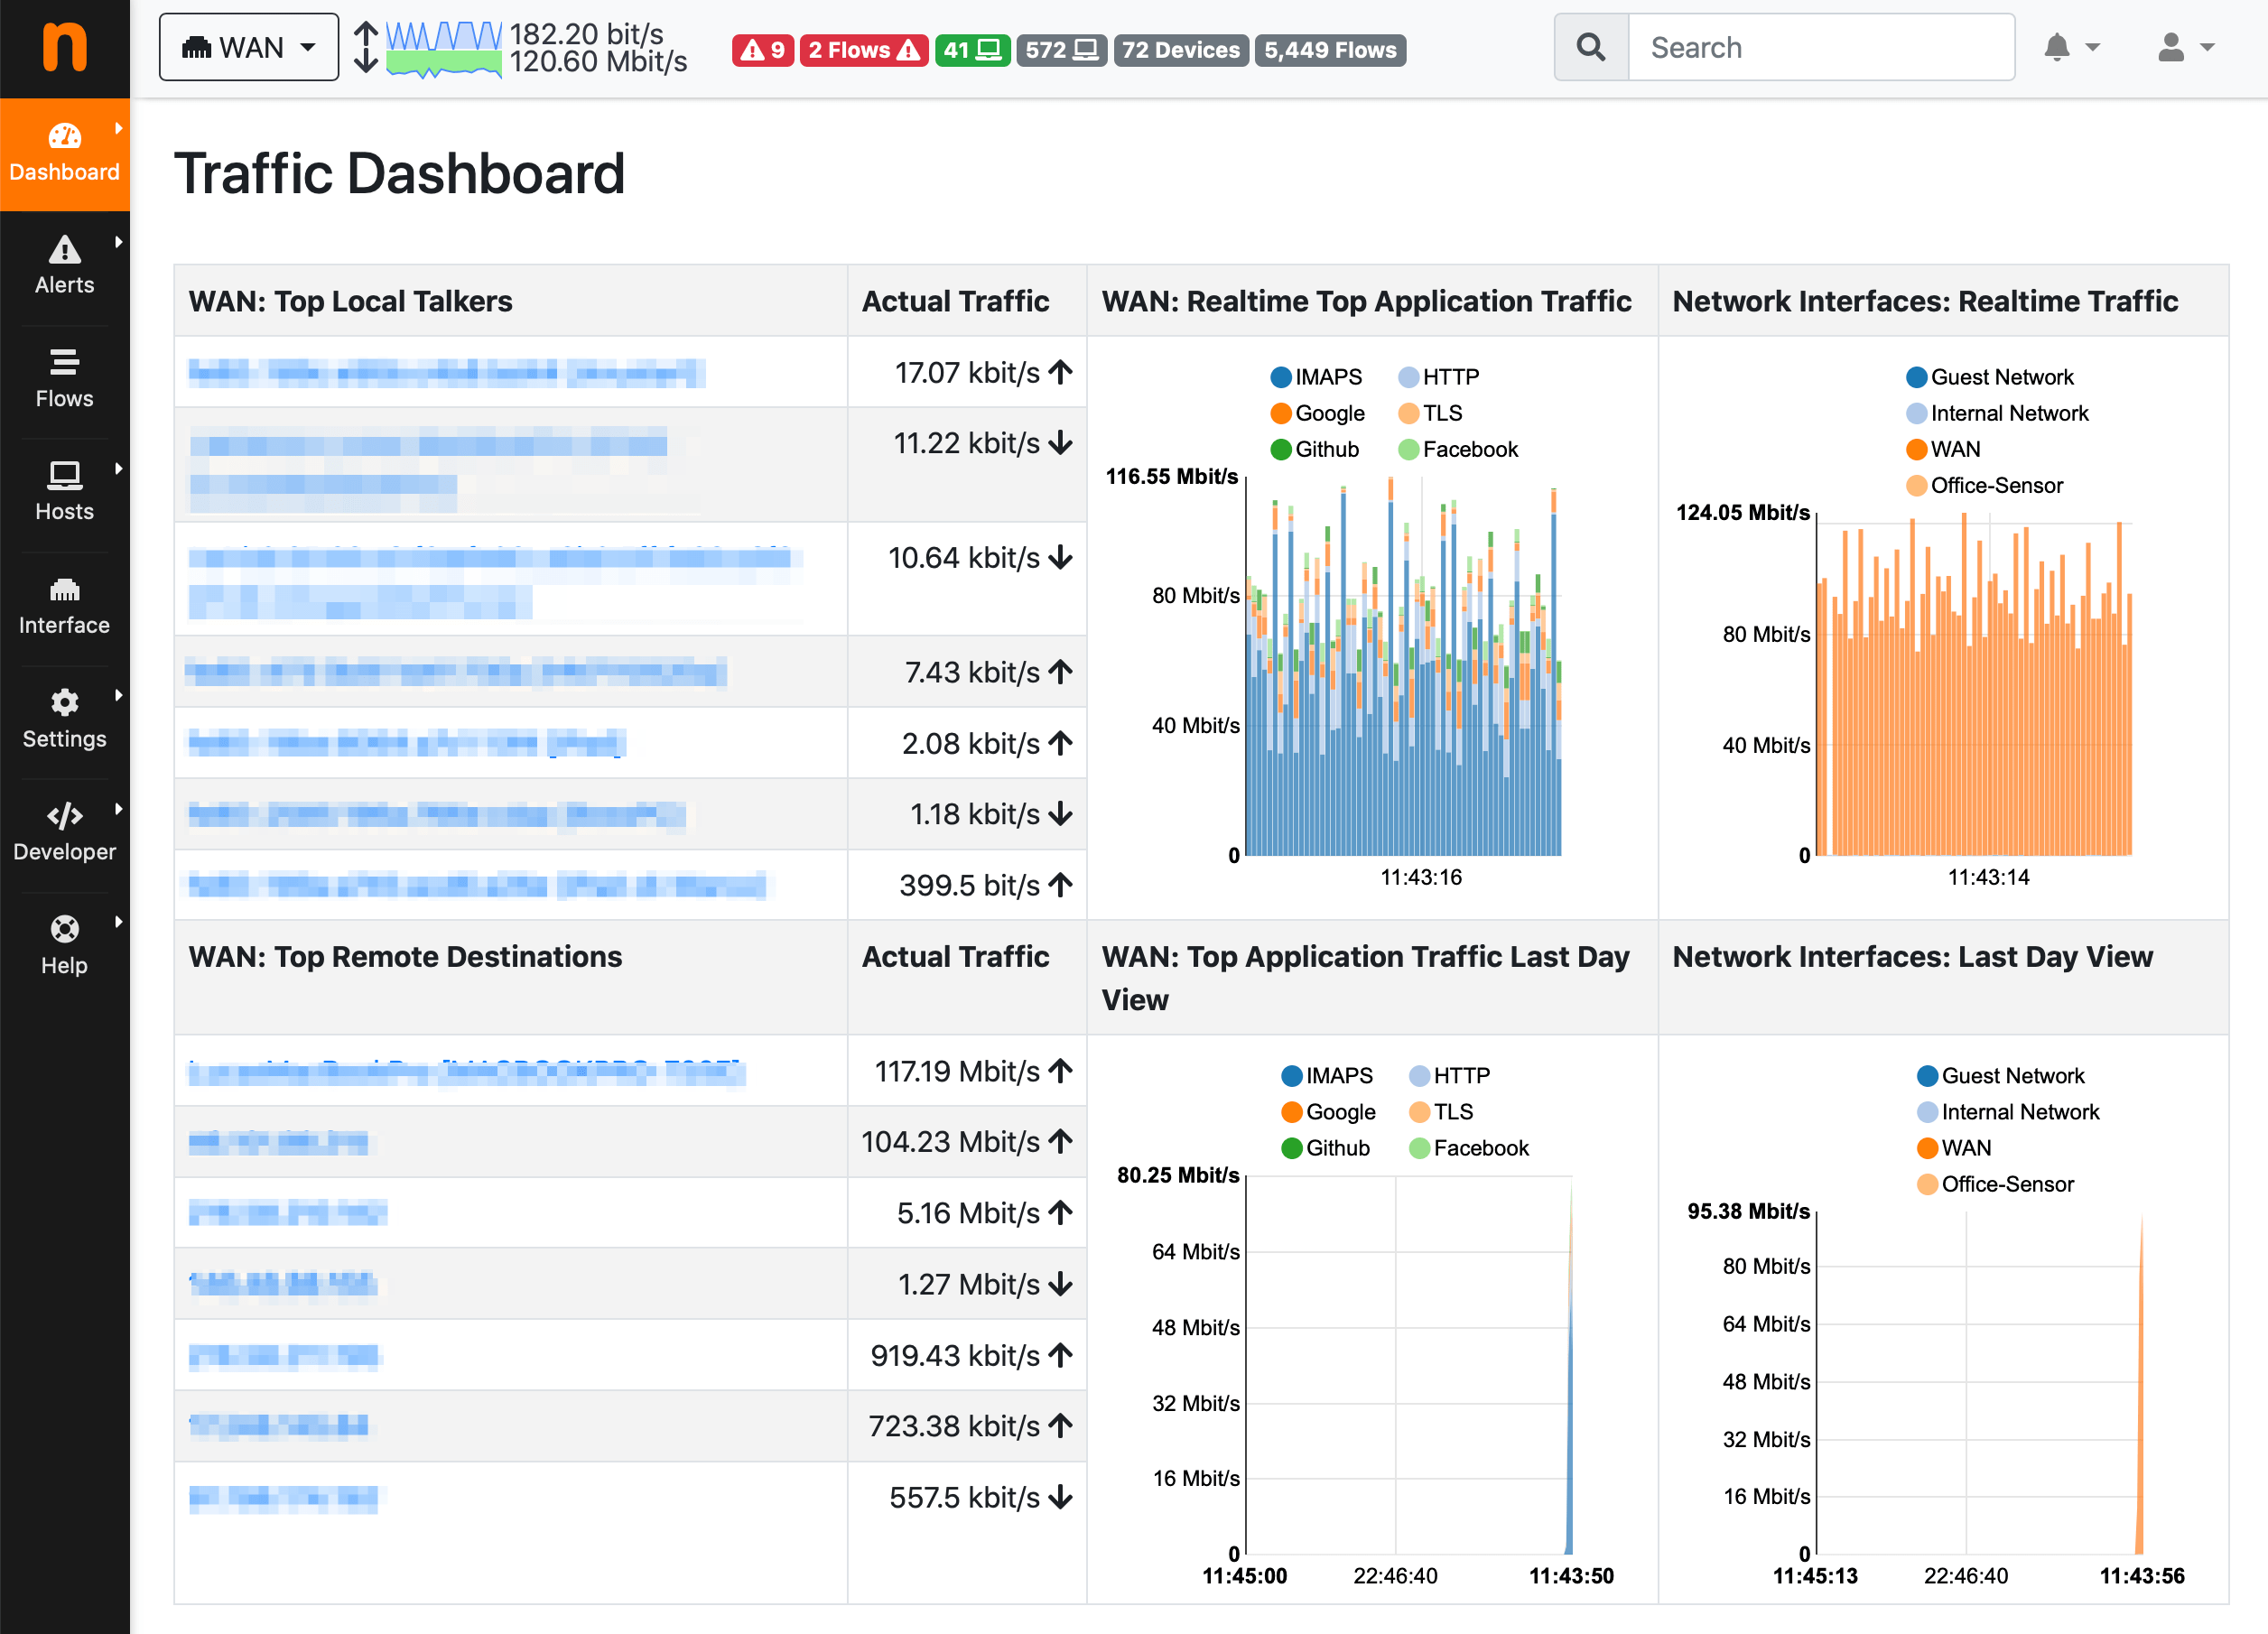2268x1634 pixels.
Task: Open the Hosts sidebar section
Action: coord(64,492)
